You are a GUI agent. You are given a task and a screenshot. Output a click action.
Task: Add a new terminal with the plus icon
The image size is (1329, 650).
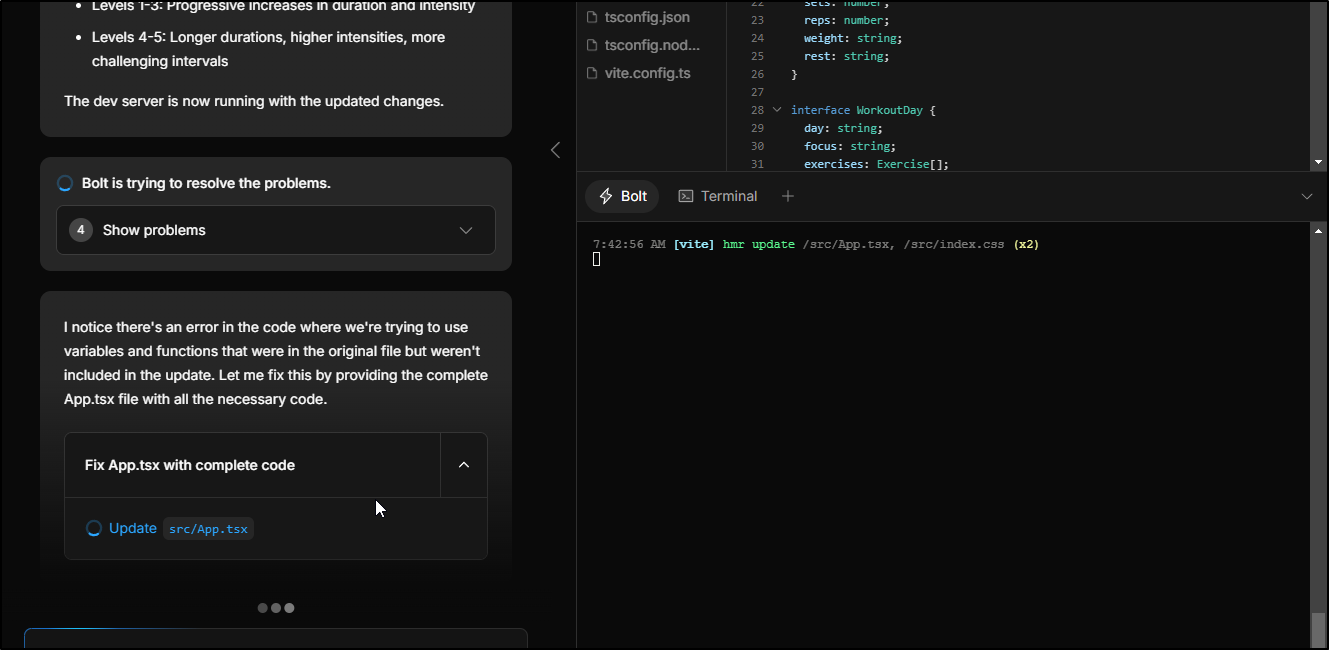pos(788,196)
